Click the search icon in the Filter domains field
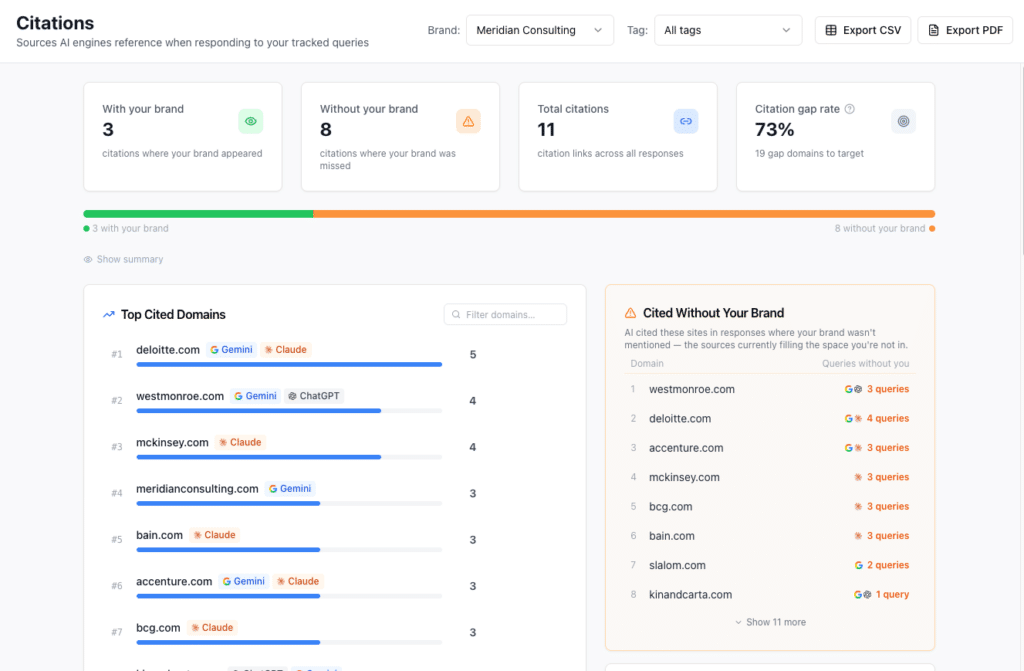Screen dimensions: 1024x671 (456, 314)
